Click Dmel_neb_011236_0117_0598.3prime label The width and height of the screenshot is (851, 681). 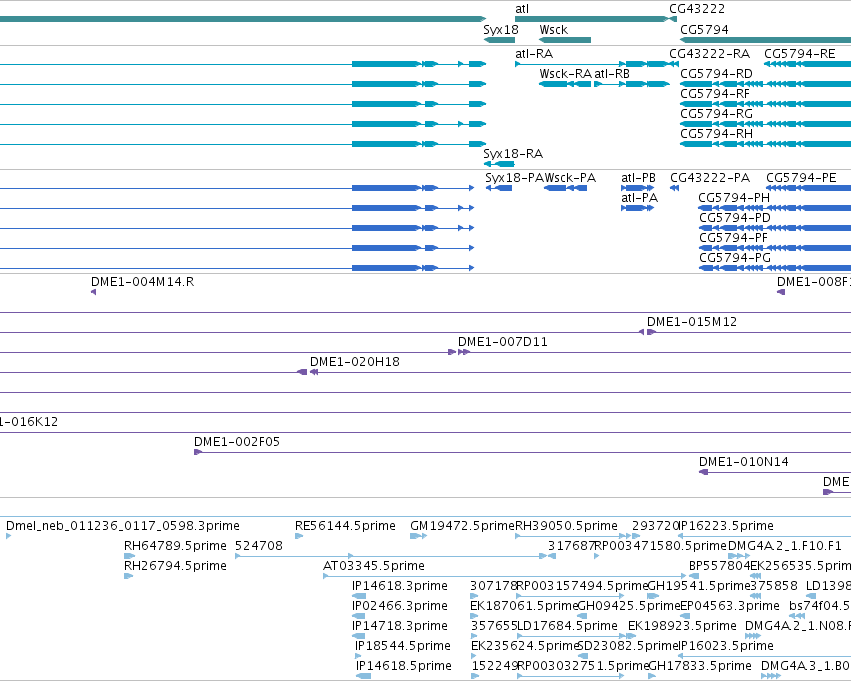123,526
